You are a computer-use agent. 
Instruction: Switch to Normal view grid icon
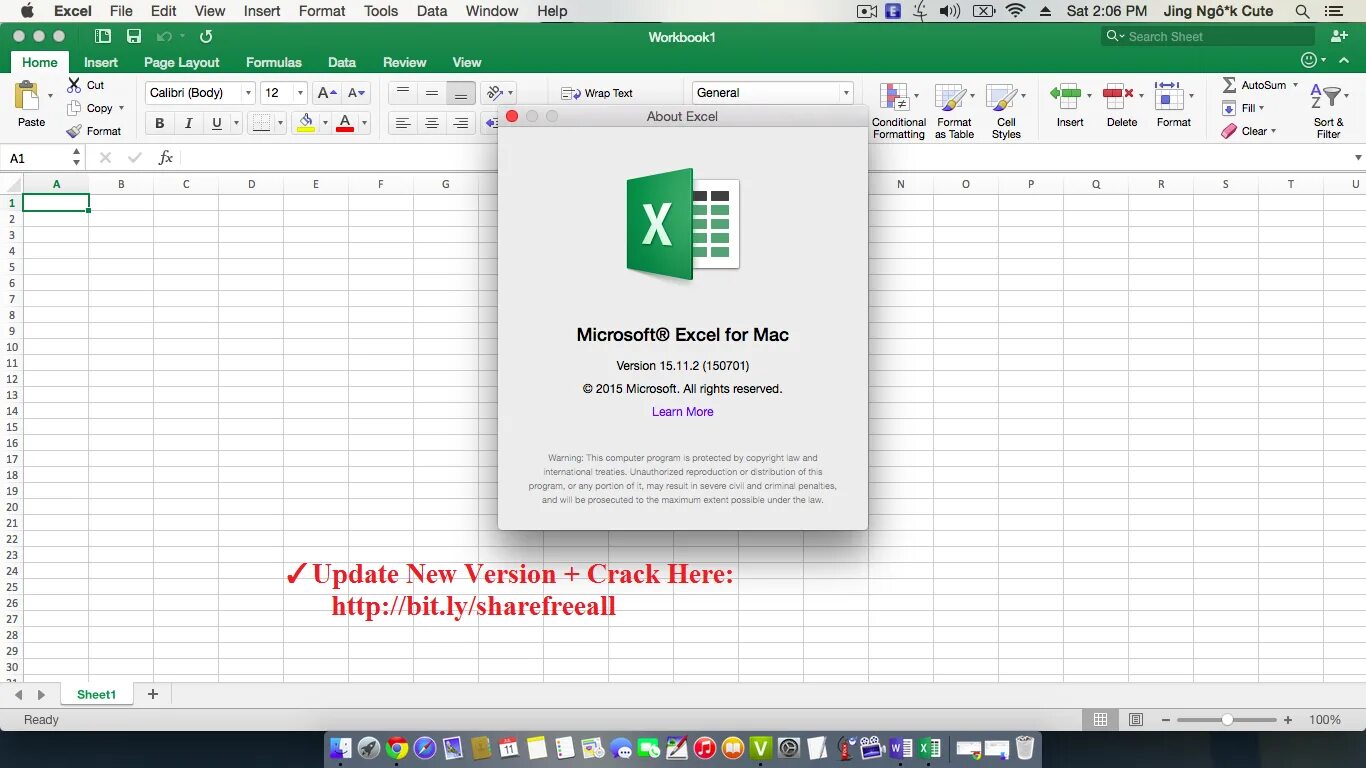[x=1100, y=719]
